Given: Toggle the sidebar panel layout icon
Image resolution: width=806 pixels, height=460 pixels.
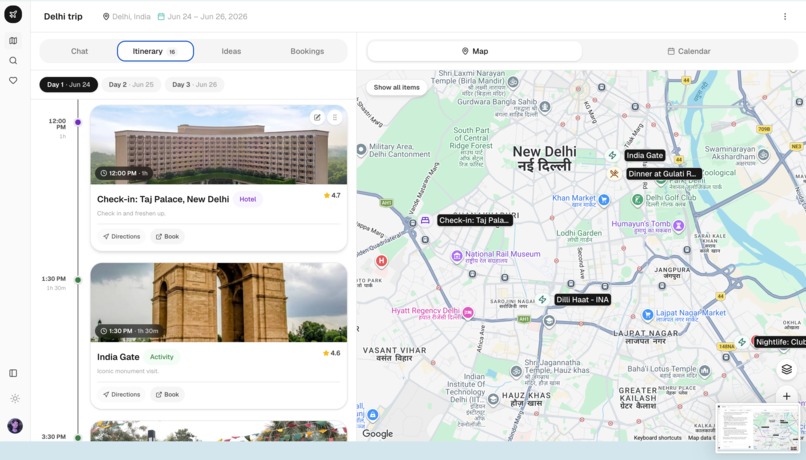Looking at the screenshot, I should click(13, 373).
